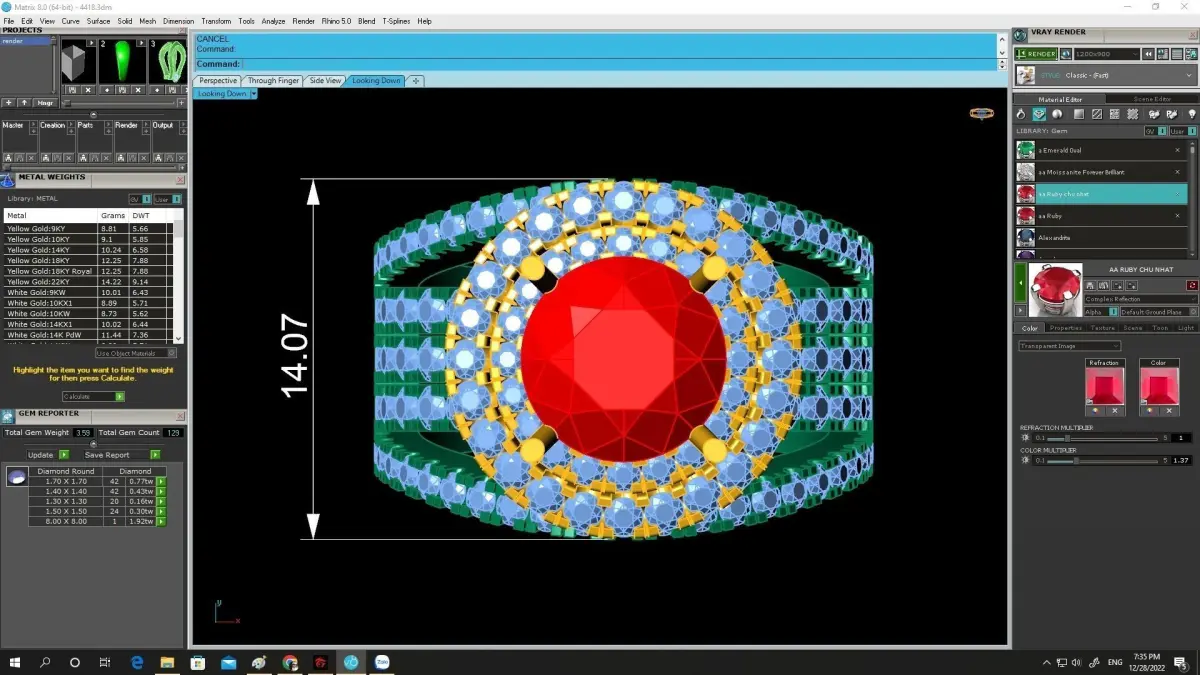This screenshot has width=1200, height=675.
Task: Select the aa Moissanite Forever Brilliant material
Action: [1100, 172]
